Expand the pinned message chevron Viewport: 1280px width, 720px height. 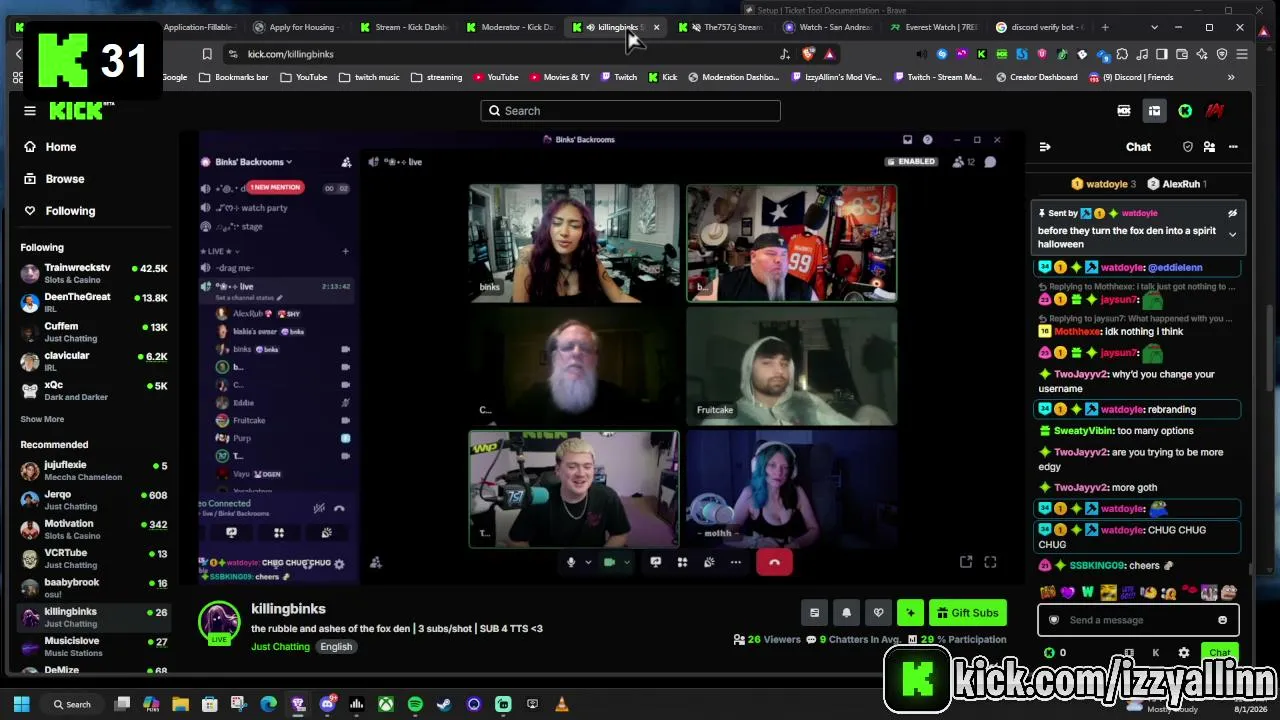coord(1232,235)
